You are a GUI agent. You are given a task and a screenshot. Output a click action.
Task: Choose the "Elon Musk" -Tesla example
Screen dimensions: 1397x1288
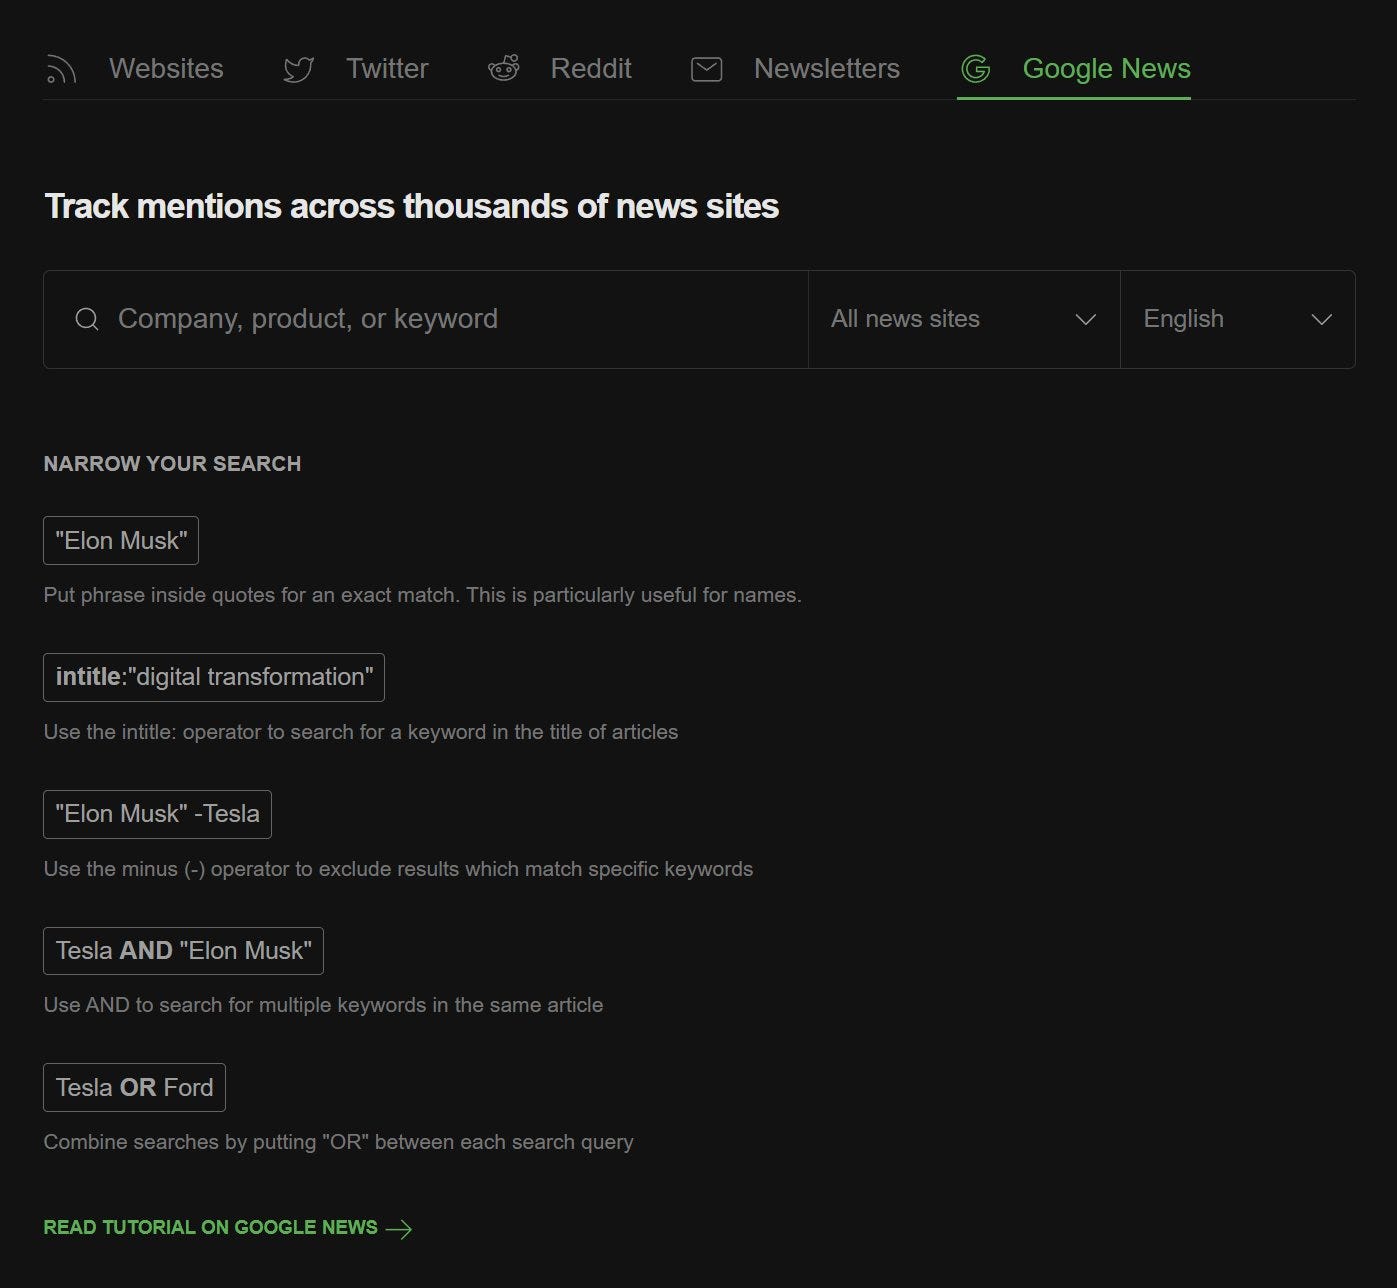(157, 814)
